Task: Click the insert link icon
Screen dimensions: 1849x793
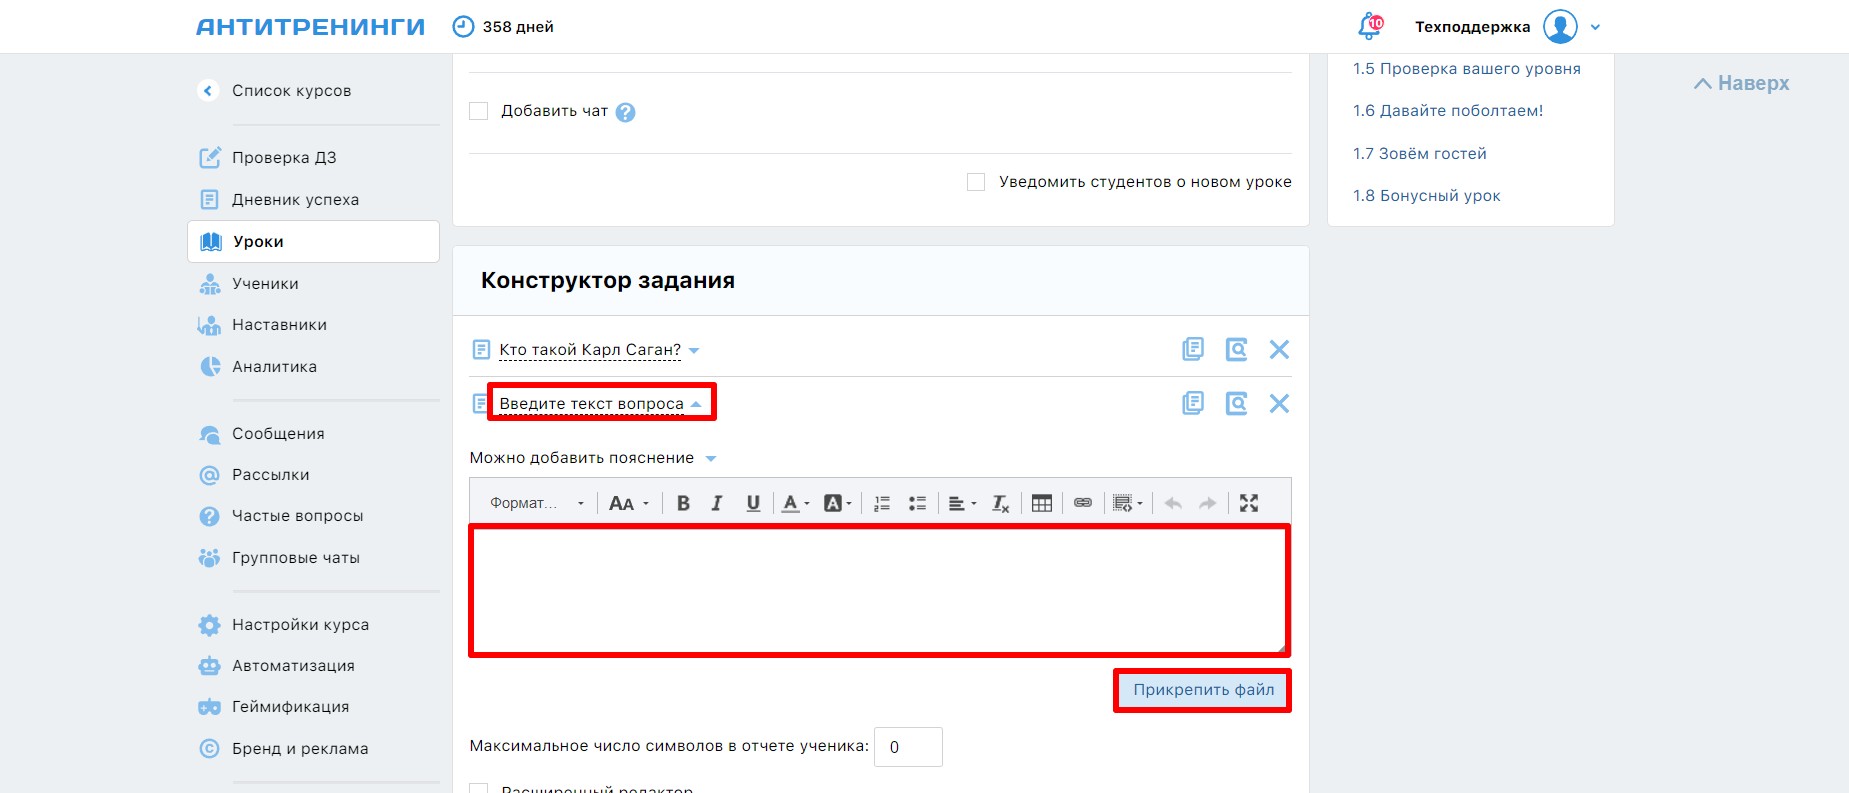Action: (x=1082, y=503)
